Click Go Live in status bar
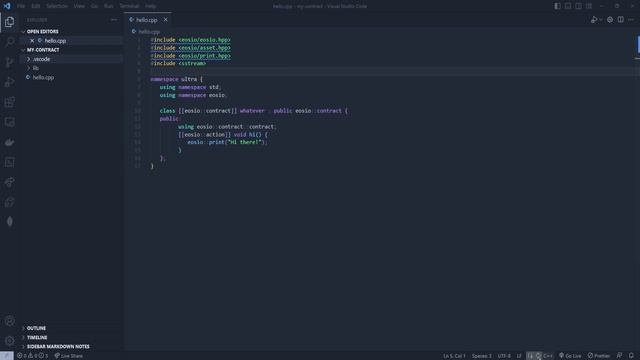Viewport: 640px width, 360px height. [x=570, y=356]
